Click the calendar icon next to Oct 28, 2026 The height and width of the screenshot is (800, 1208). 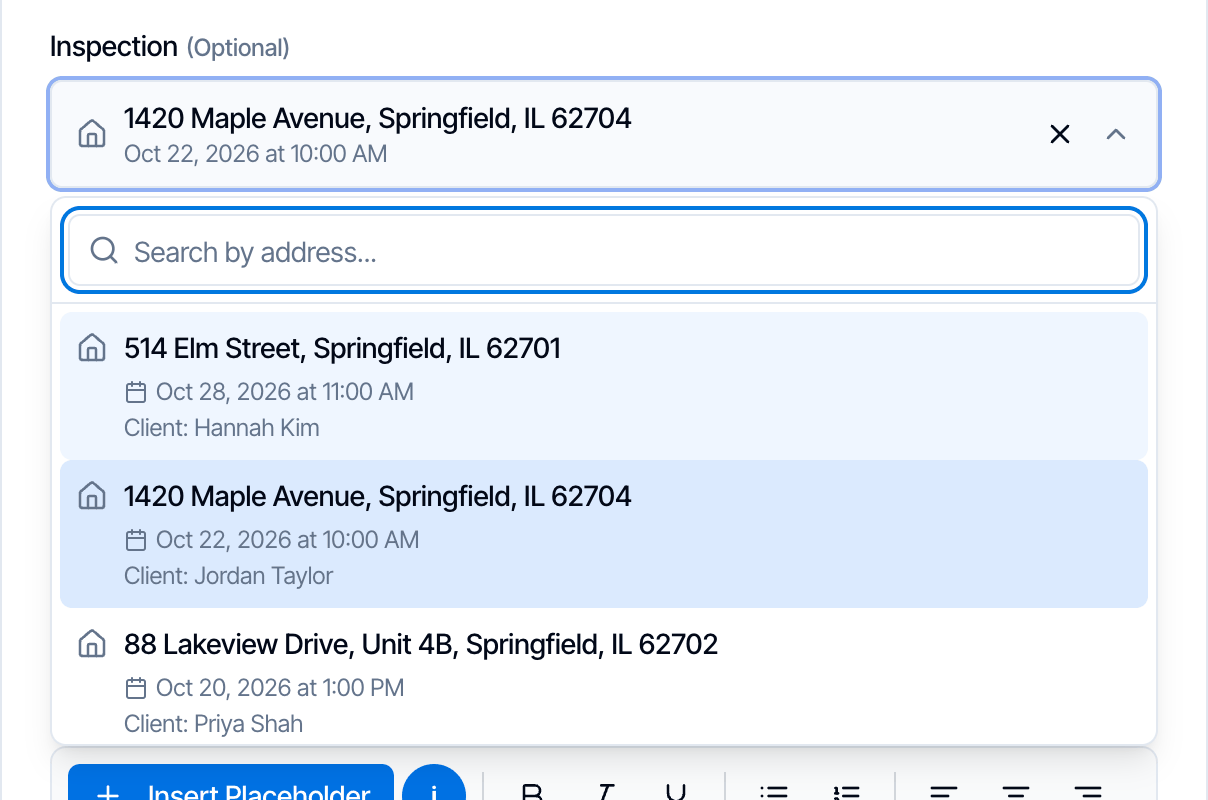coord(136,392)
